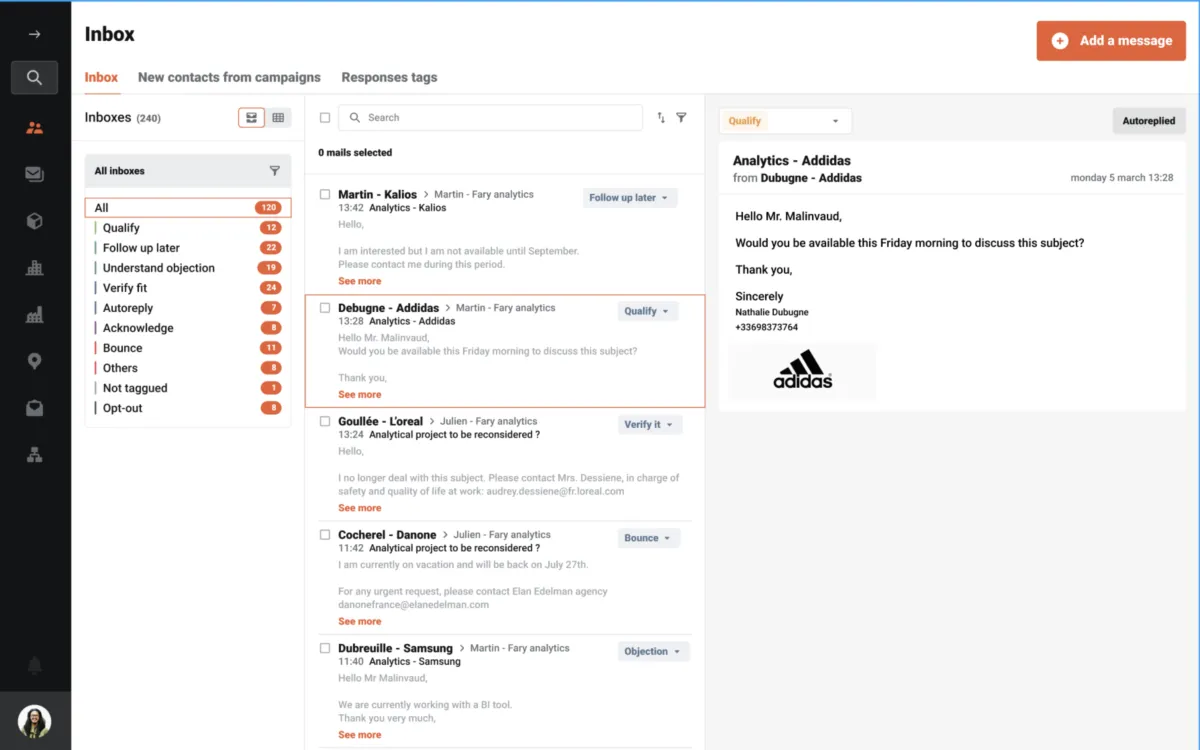The image size is (1200, 750).
Task: Select the Verify fit category
Action: pyautogui.click(x=188, y=288)
